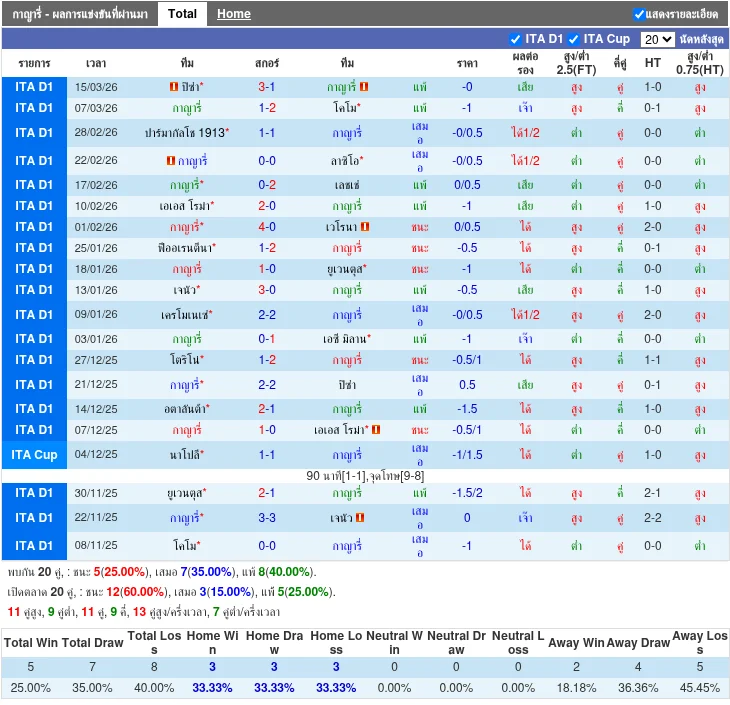Open the 3-3 score versus เจนัว
Screen dimensions: 730x705
coord(267,518)
